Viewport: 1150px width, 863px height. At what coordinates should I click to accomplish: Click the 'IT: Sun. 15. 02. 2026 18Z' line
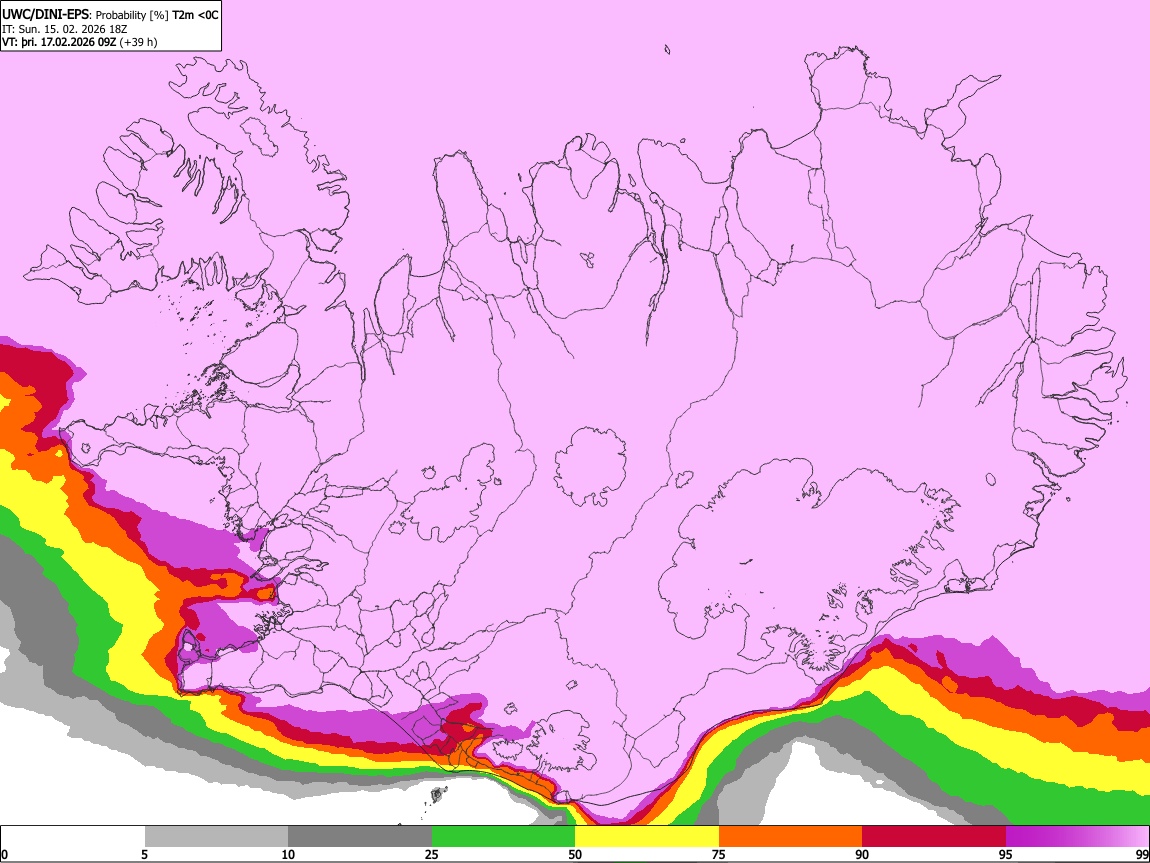pos(65,29)
